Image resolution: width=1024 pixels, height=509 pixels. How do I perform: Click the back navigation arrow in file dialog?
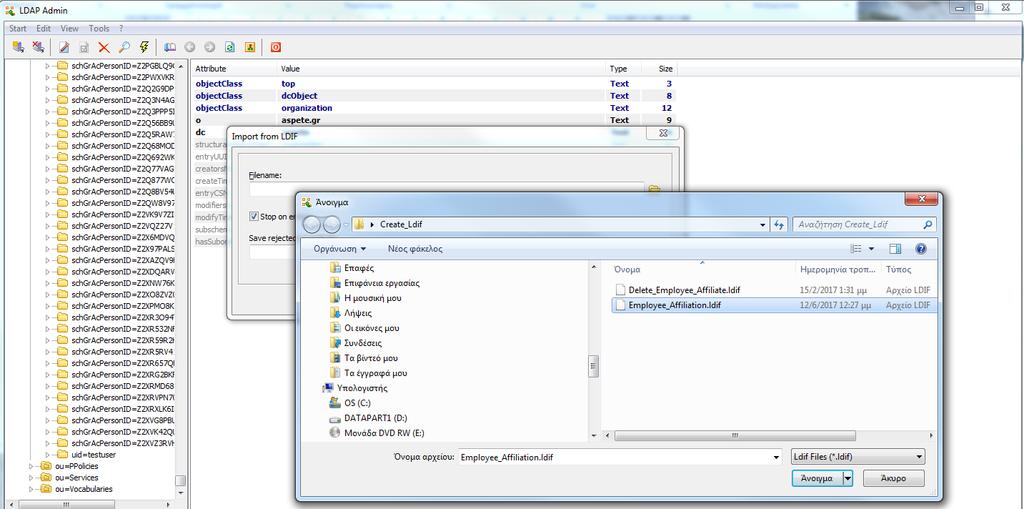point(312,224)
